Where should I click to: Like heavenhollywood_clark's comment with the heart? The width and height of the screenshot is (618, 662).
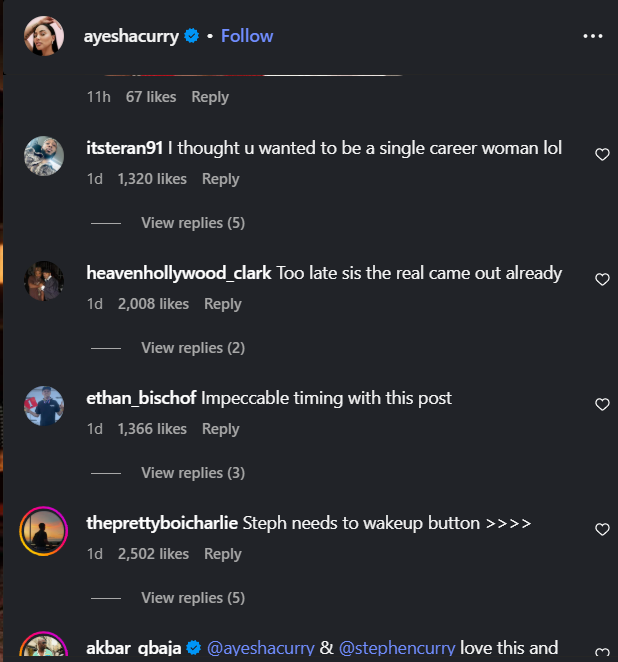602,279
